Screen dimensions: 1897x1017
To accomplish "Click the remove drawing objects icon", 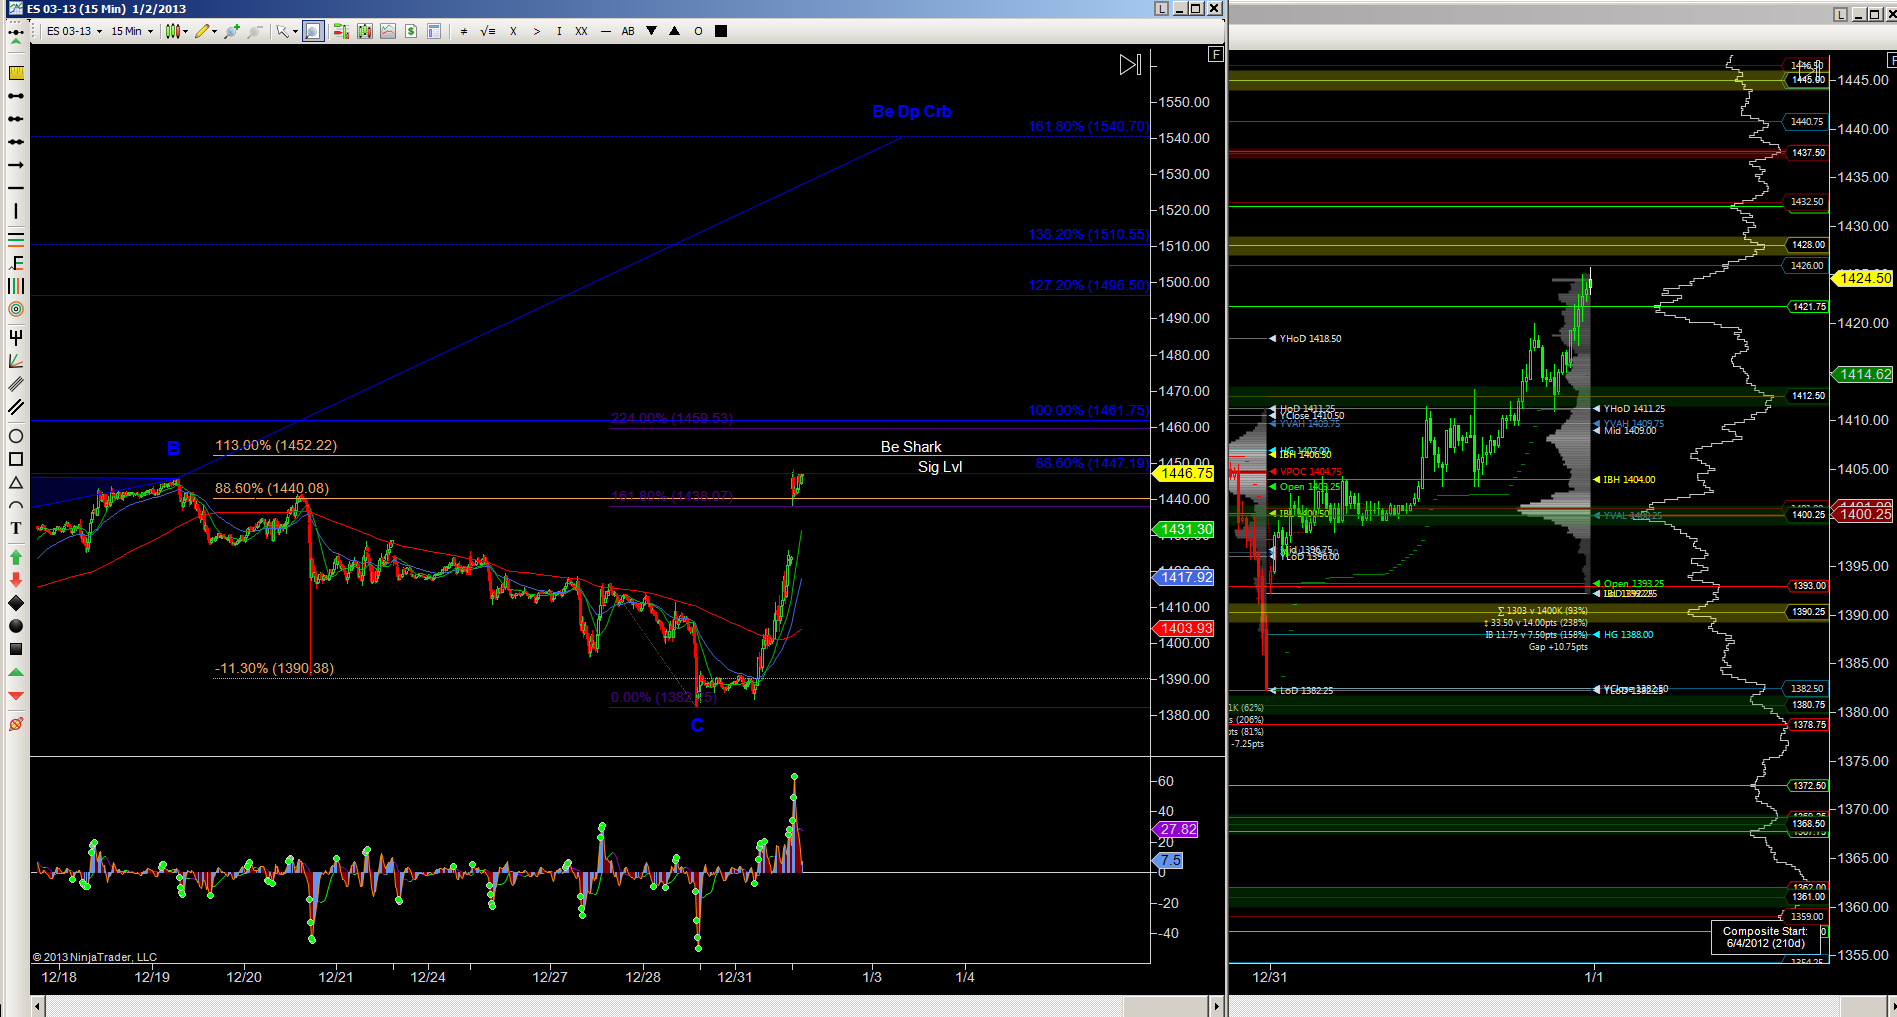I will pyautogui.click(x=16, y=724).
